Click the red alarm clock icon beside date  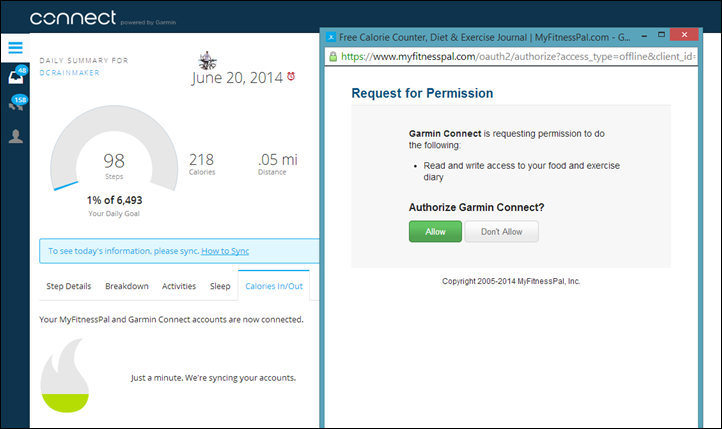tap(291, 76)
